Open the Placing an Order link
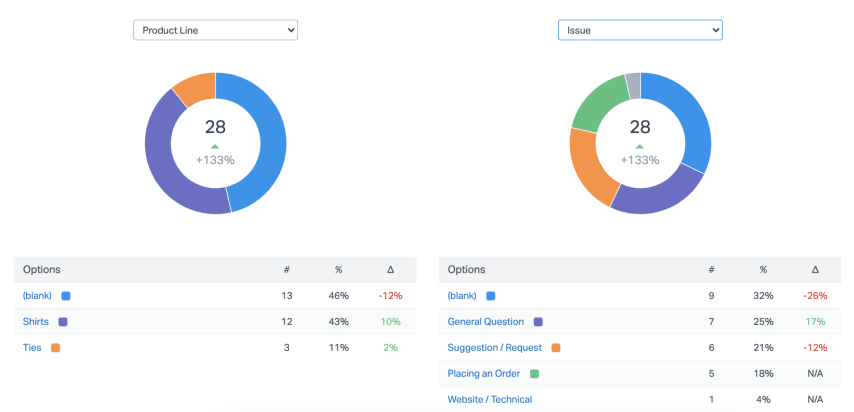854x412 pixels. [x=484, y=374]
